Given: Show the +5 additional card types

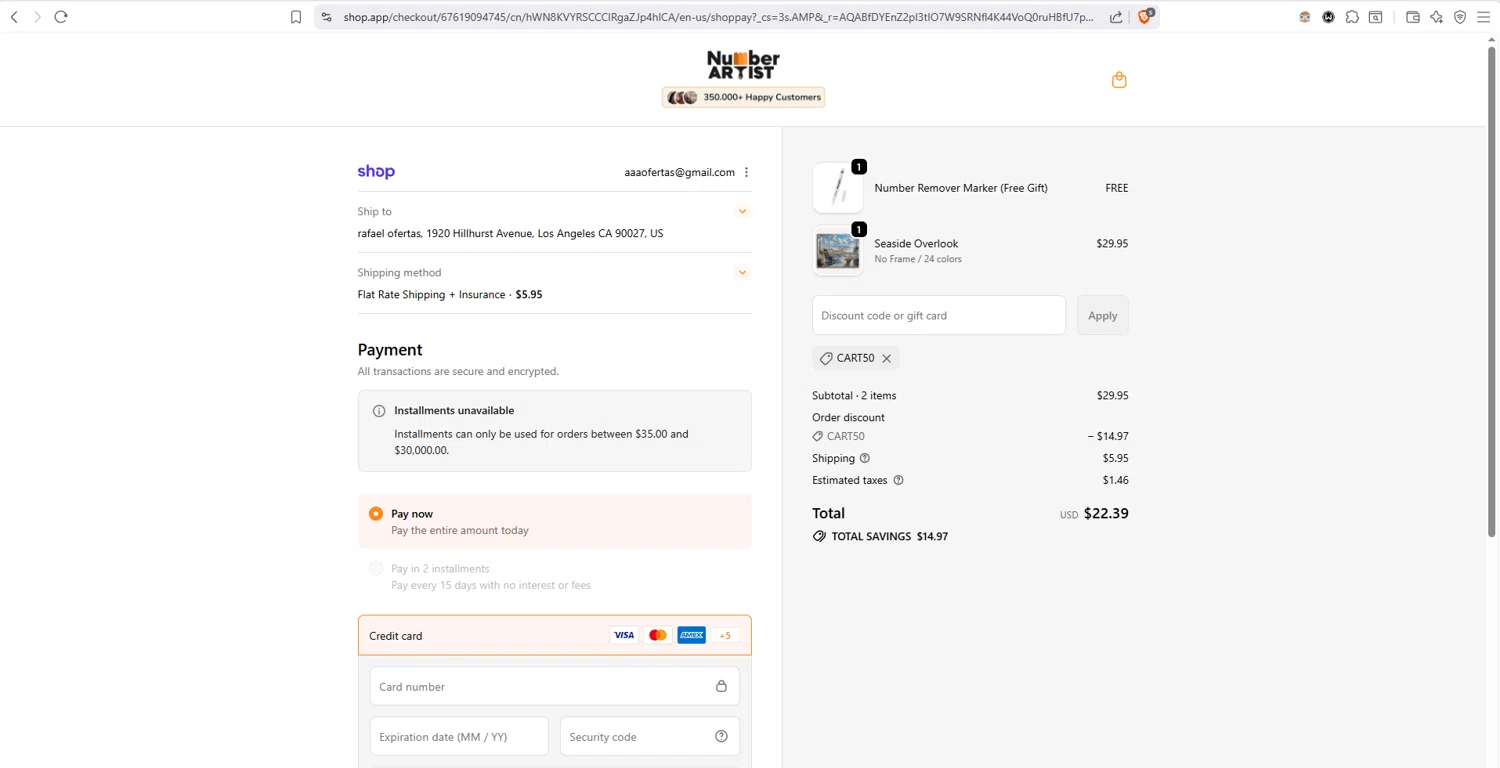Looking at the screenshot, I should tap(726, 635).
